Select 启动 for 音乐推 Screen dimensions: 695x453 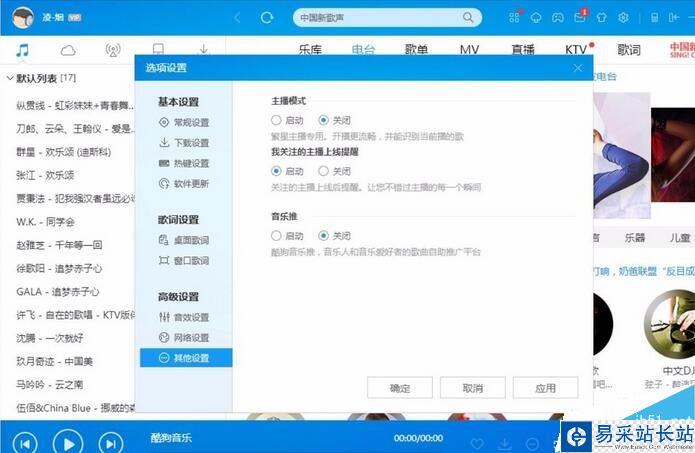(x=276, y=236)
